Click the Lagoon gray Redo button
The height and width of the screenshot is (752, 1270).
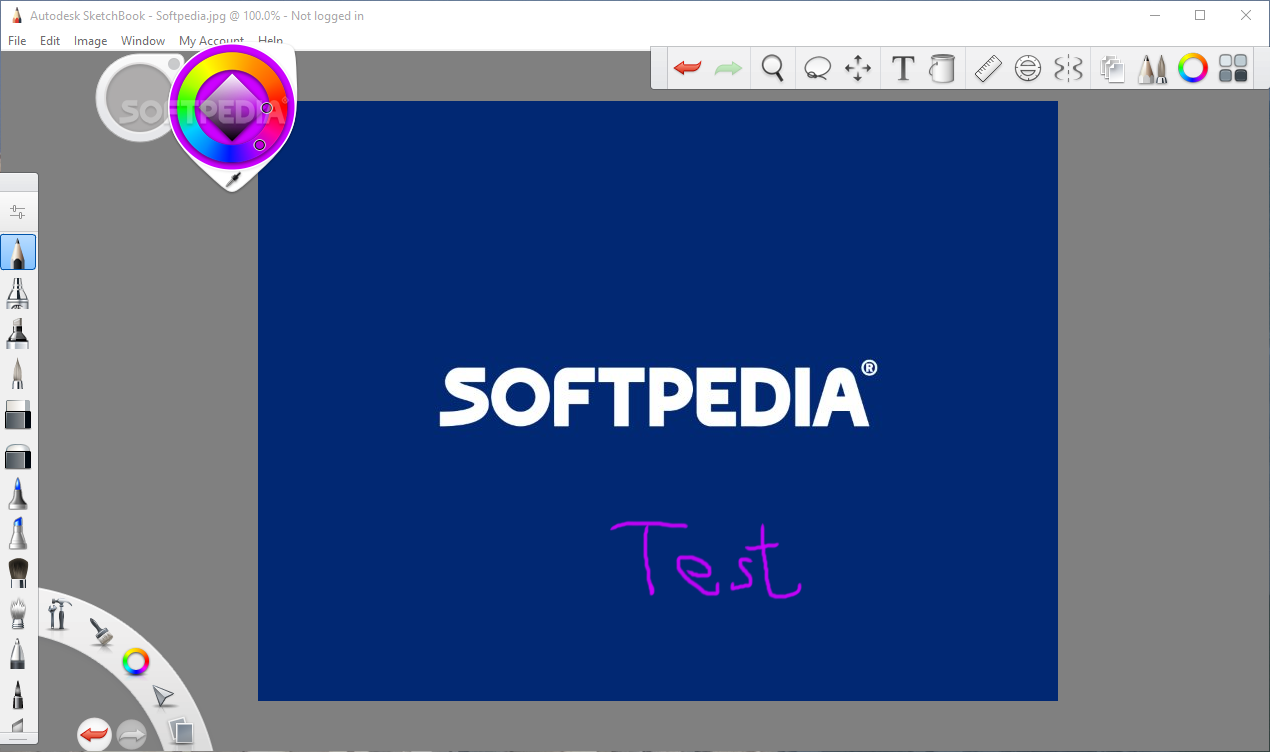(x=132, y=736)
